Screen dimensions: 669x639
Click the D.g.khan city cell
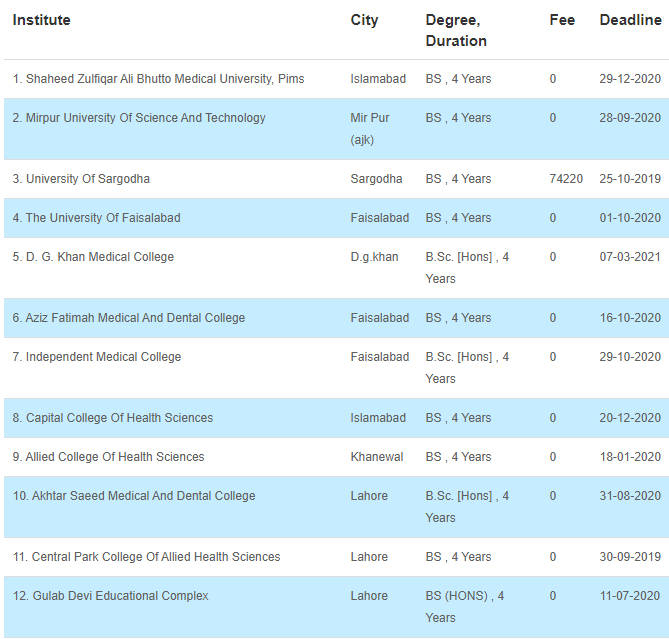(374, 257)
